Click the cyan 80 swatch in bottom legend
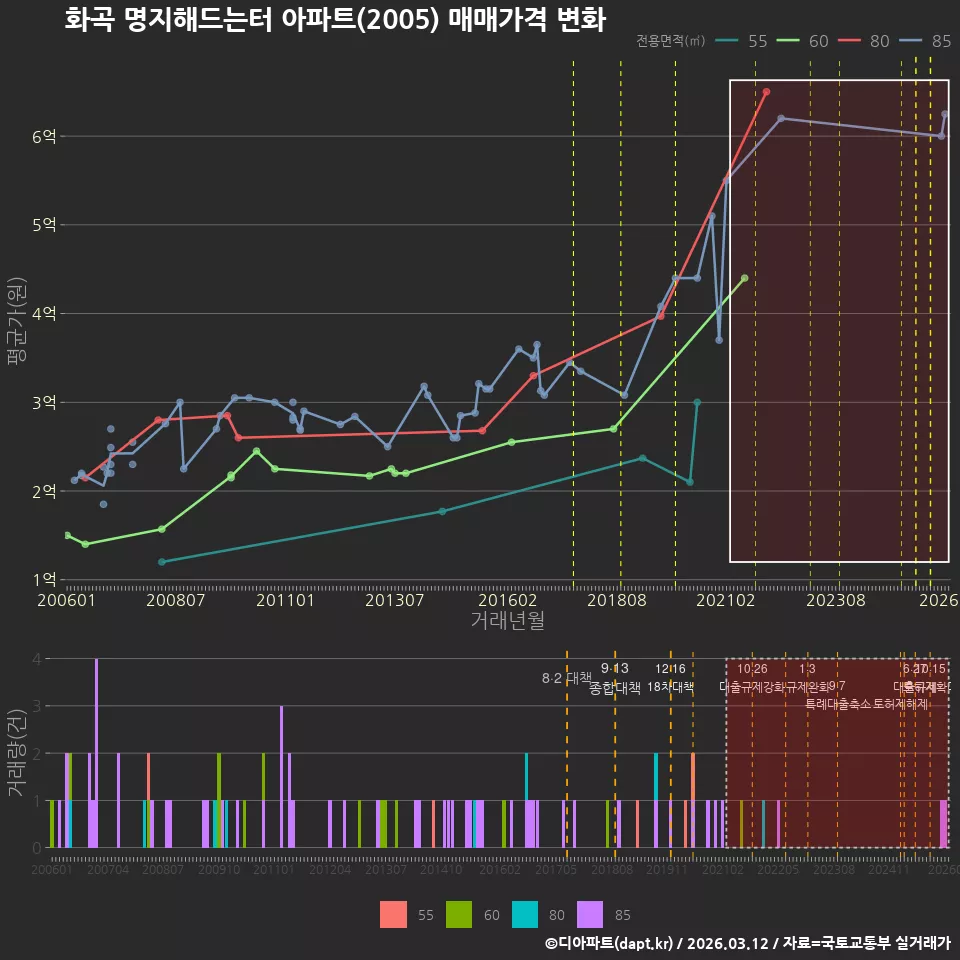 coord(525,914)
